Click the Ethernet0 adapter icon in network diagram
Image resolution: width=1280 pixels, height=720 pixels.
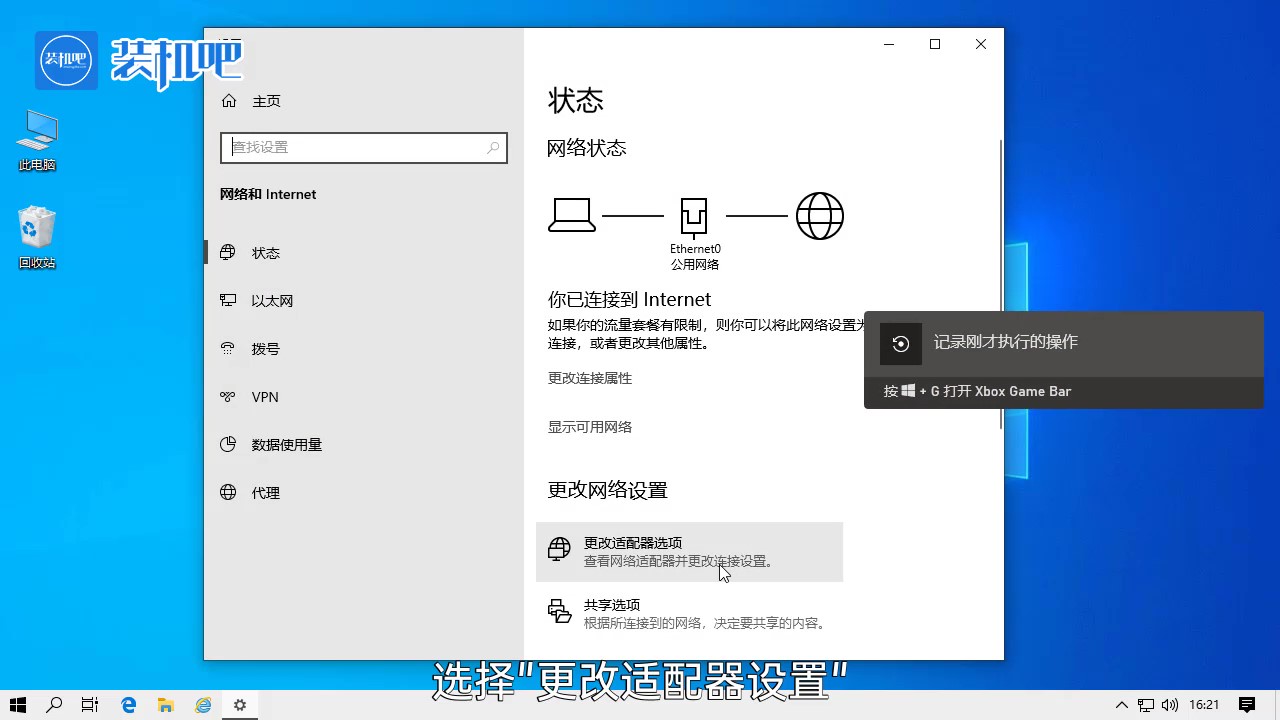point(694,214)
